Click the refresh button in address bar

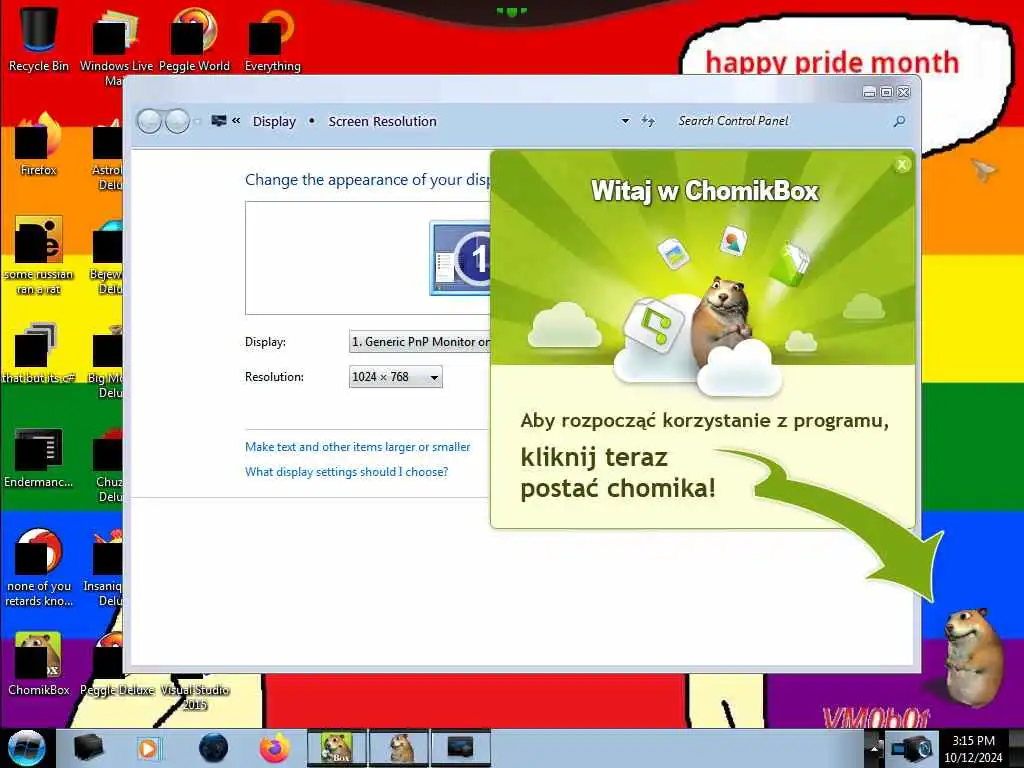[648, 121]
